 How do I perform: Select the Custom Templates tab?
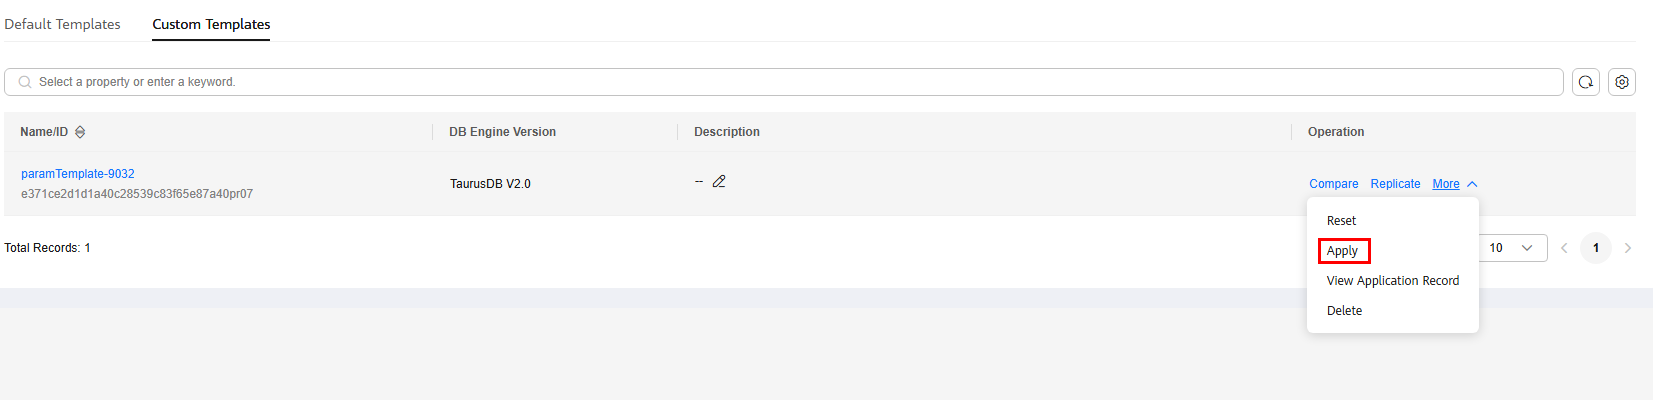point(211,24)
